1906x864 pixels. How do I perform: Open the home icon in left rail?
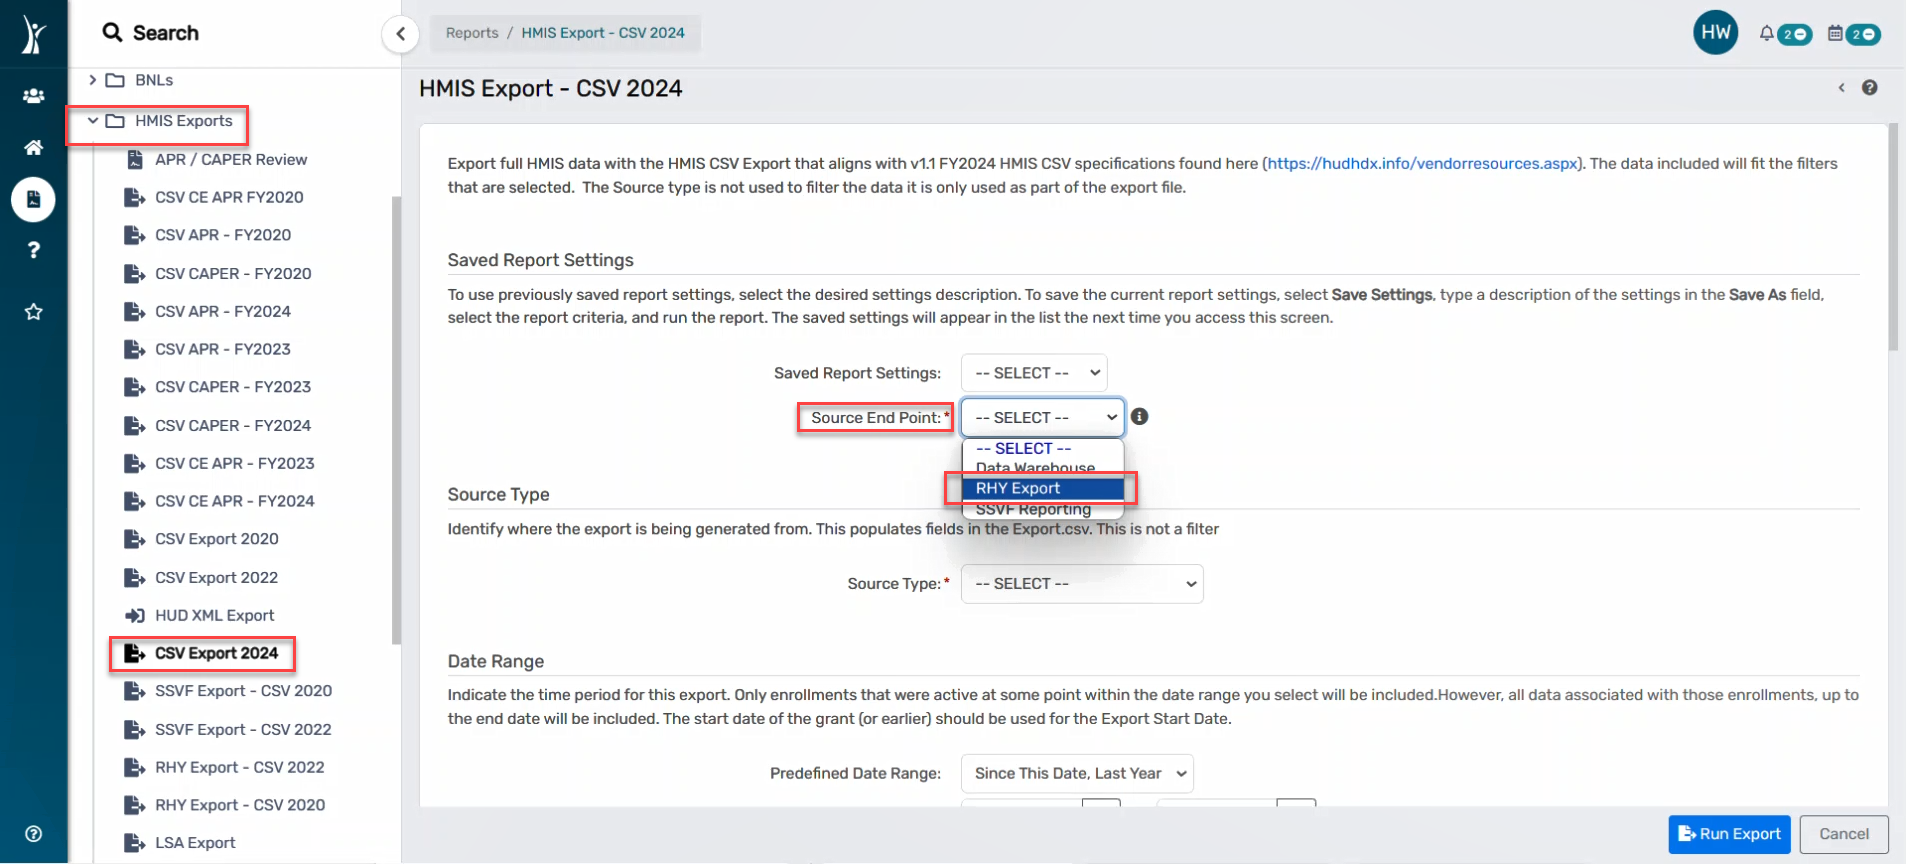[x=33, y=148]
